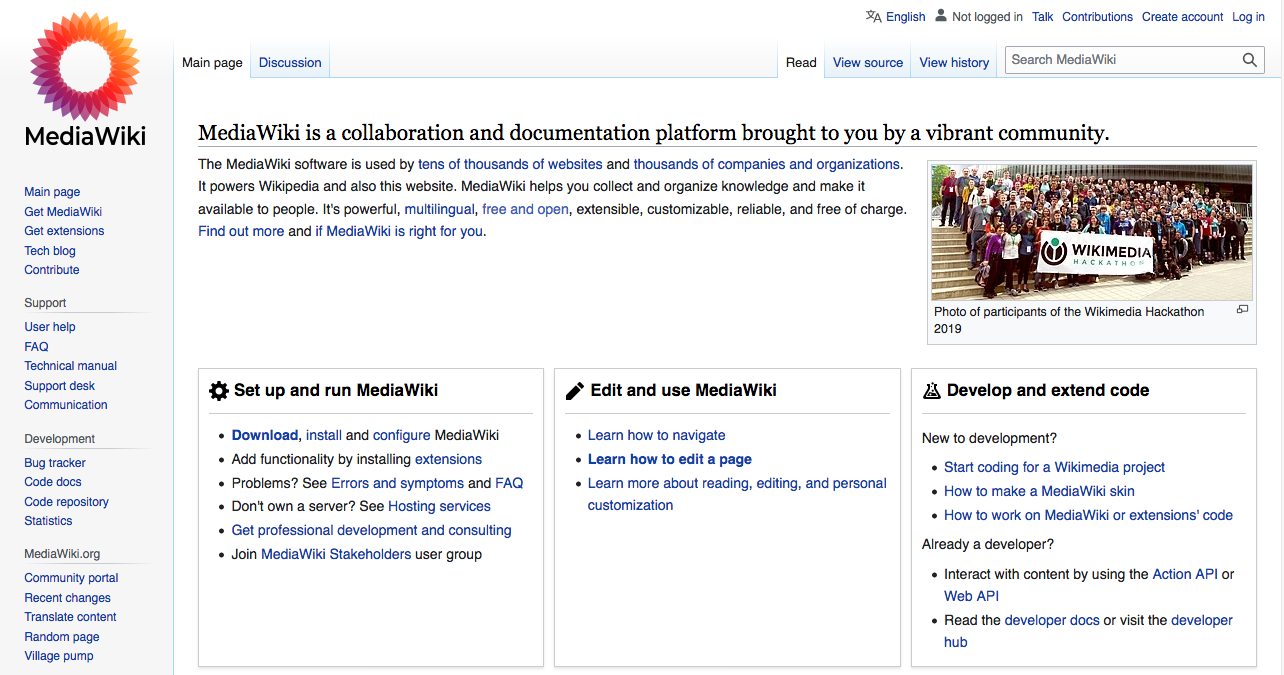Click the Web API link
1284x675 pixels.
coord(971,596)
